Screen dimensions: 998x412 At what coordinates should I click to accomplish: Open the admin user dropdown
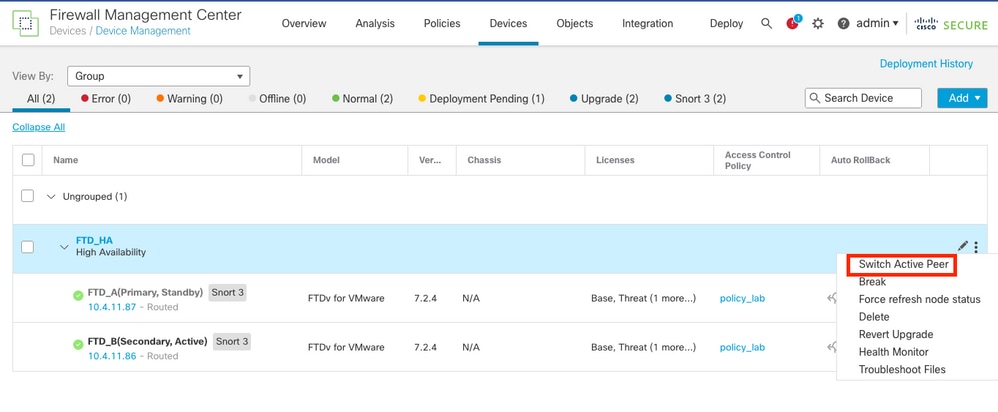click(877, 23)
